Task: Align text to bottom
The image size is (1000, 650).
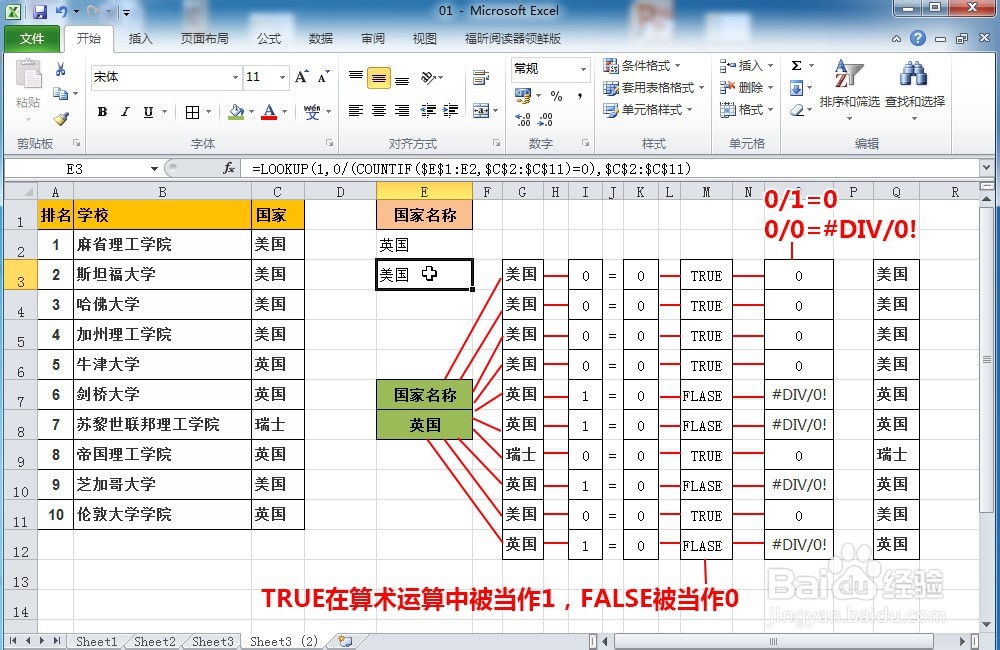Action: (x=402, y=78)
